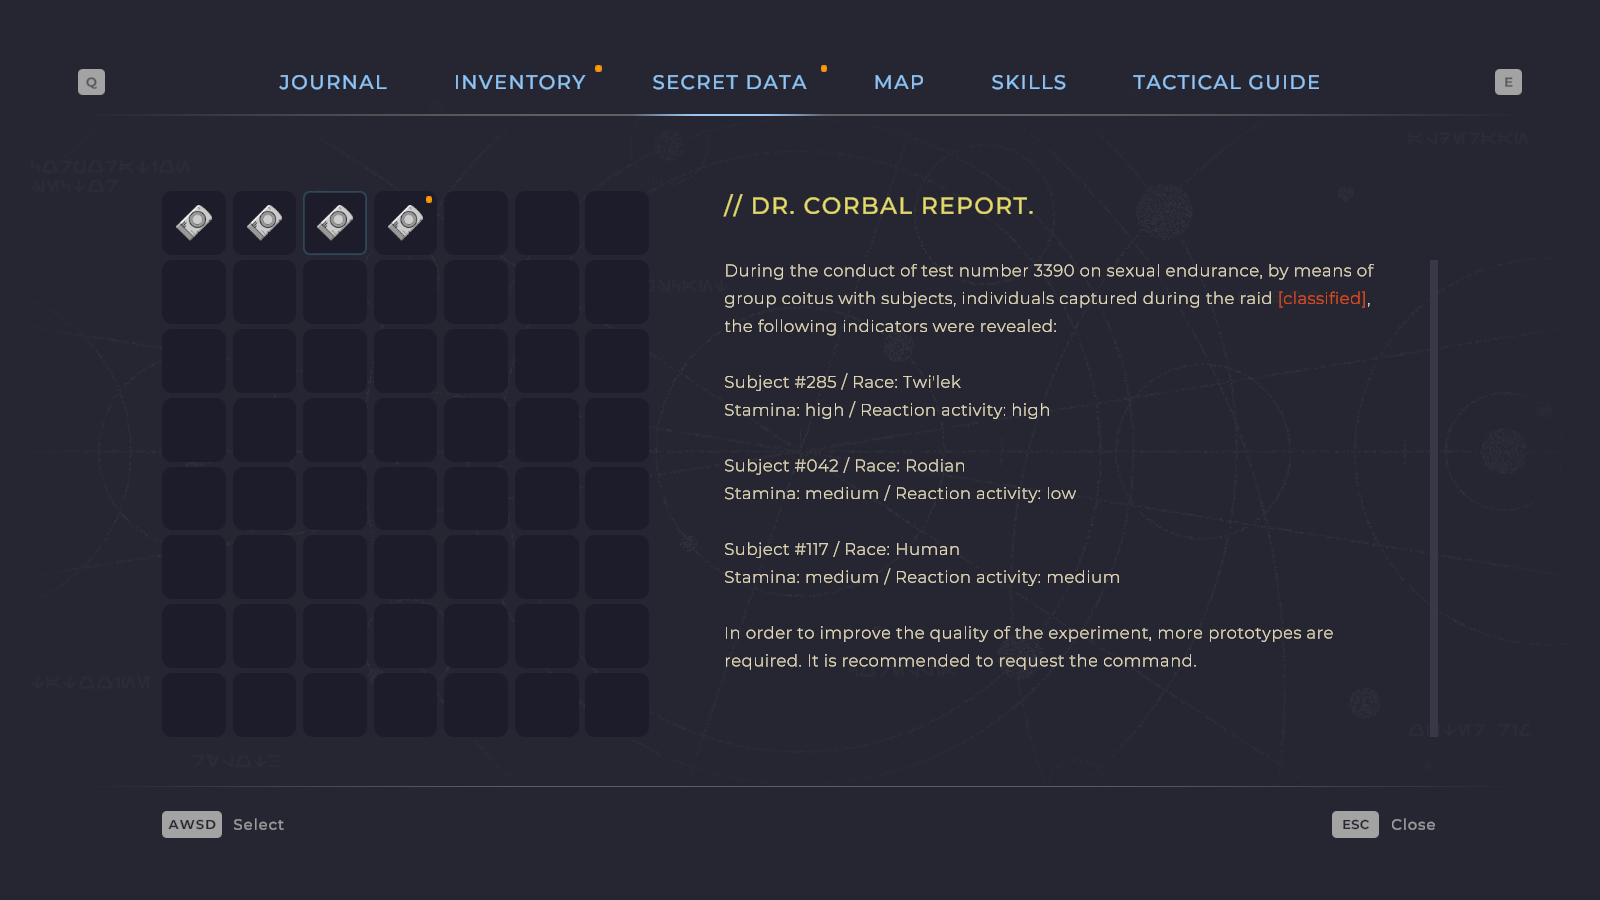Go to the Skills tab
This screenshot has height=900, width=1600.
(1028, 82)
